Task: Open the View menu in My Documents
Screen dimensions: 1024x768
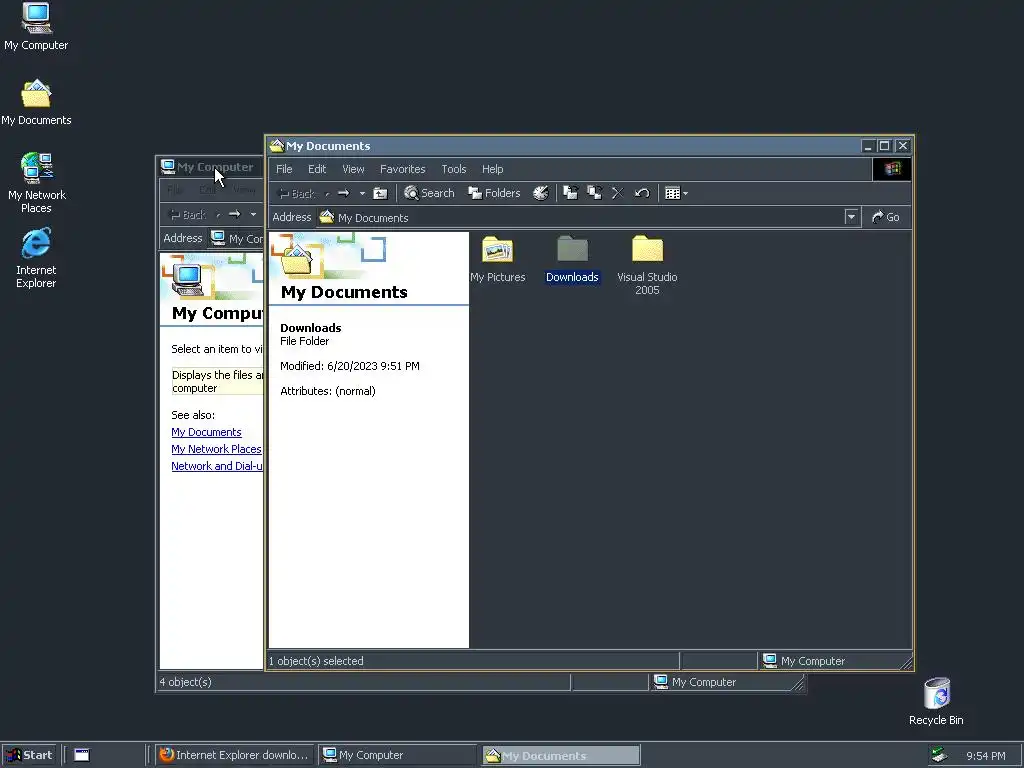Action: point(353,169)
